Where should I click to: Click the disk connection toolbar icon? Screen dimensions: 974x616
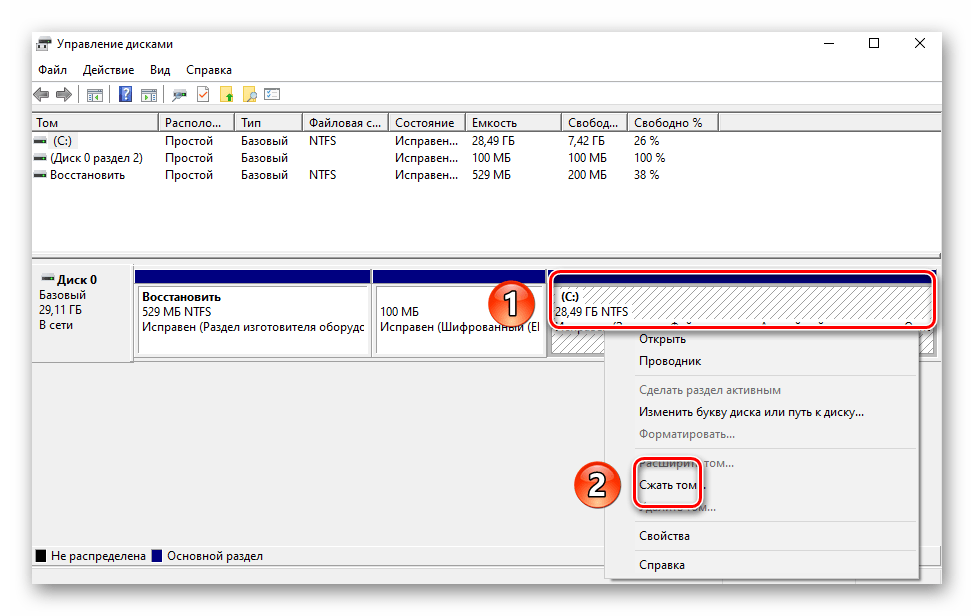pyautogui.click(x=180, y=95)
